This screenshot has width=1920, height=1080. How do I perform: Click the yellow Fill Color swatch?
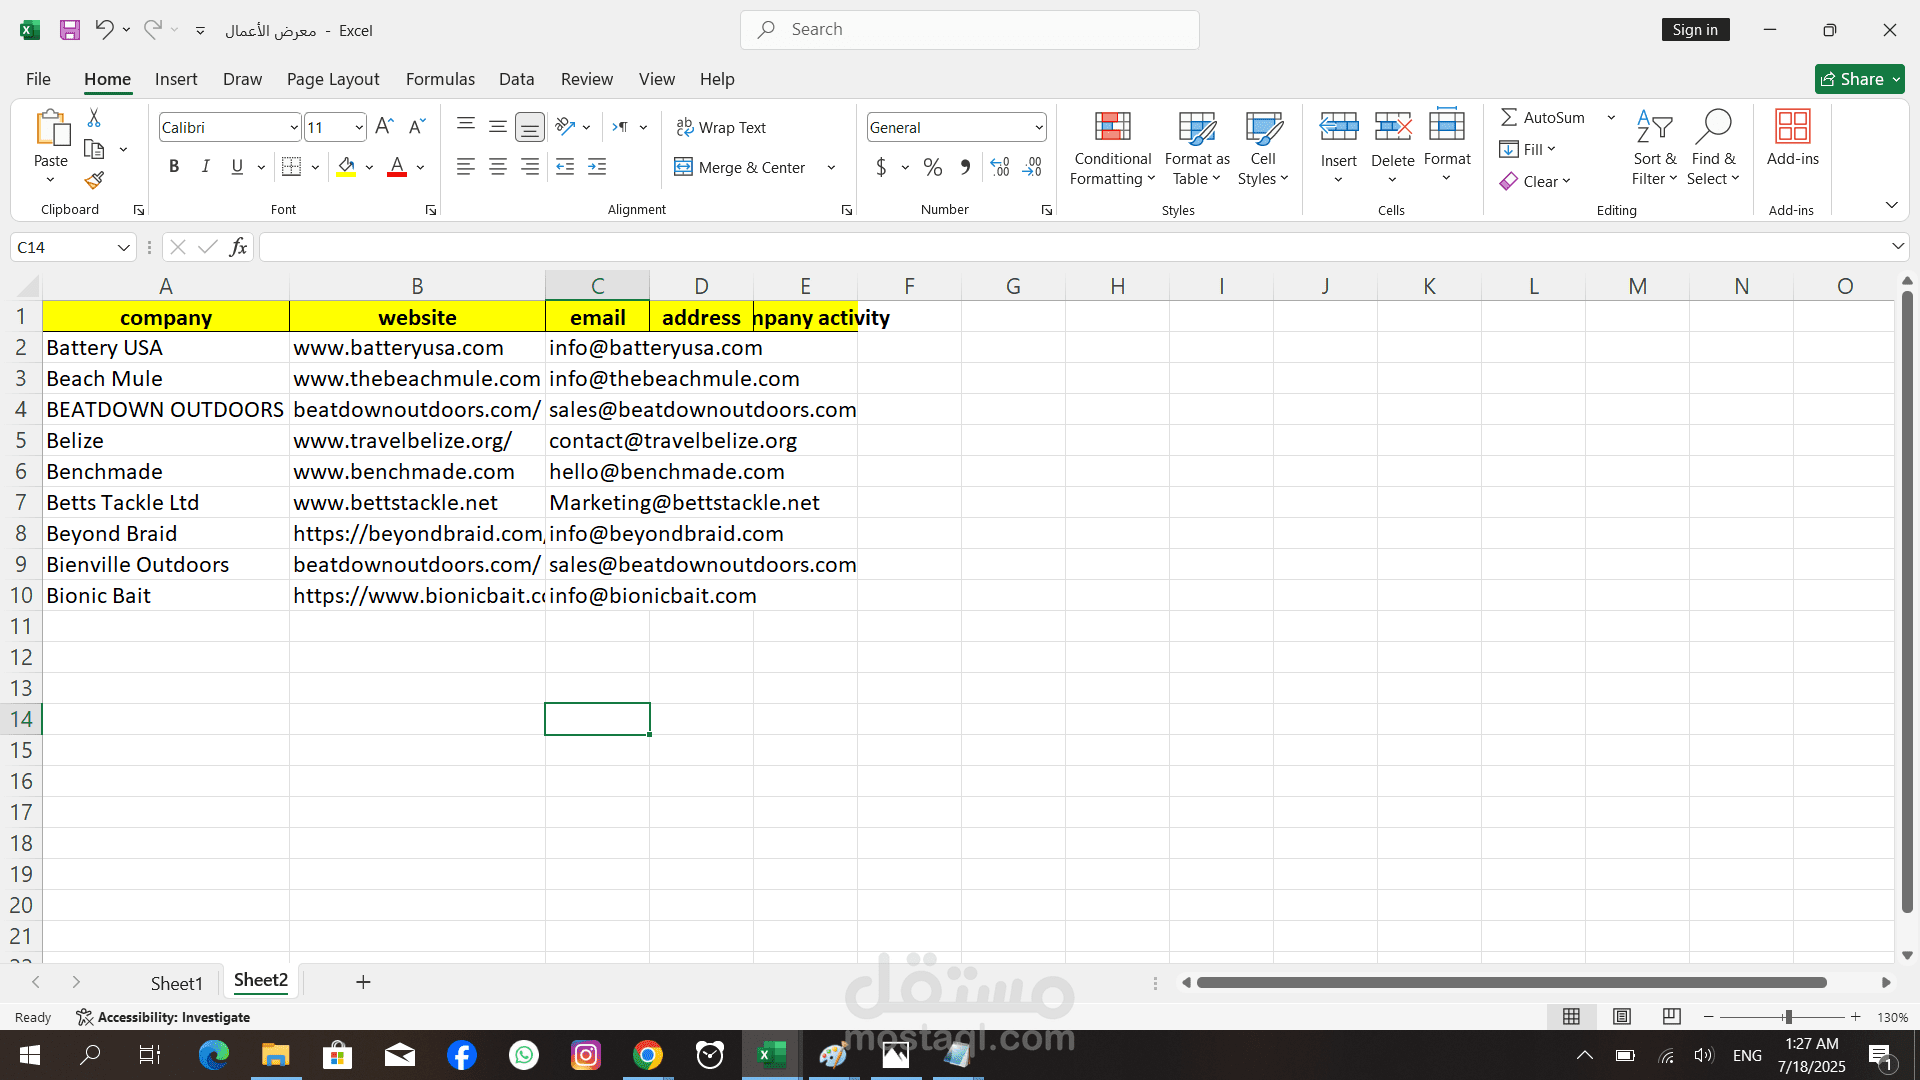pyautogui.click(x=346, y=167)
